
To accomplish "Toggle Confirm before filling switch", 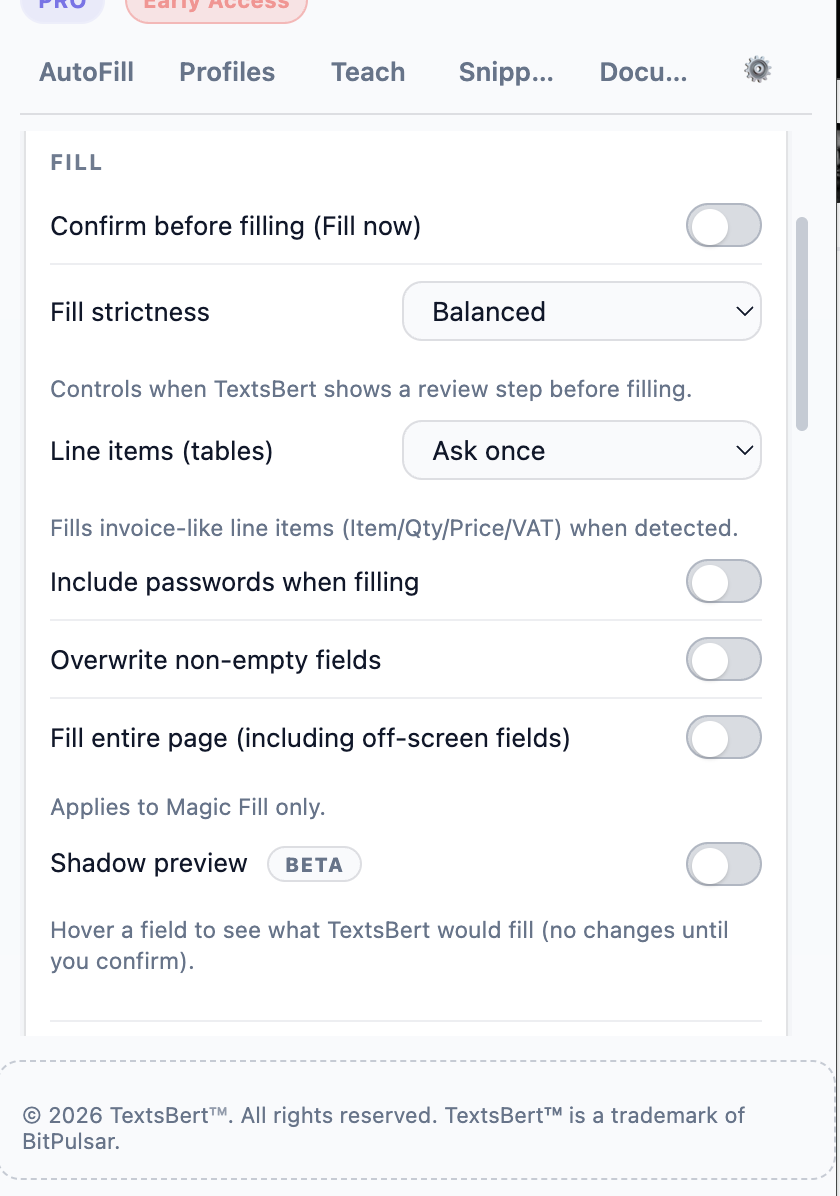I will [x=723, y=226].
